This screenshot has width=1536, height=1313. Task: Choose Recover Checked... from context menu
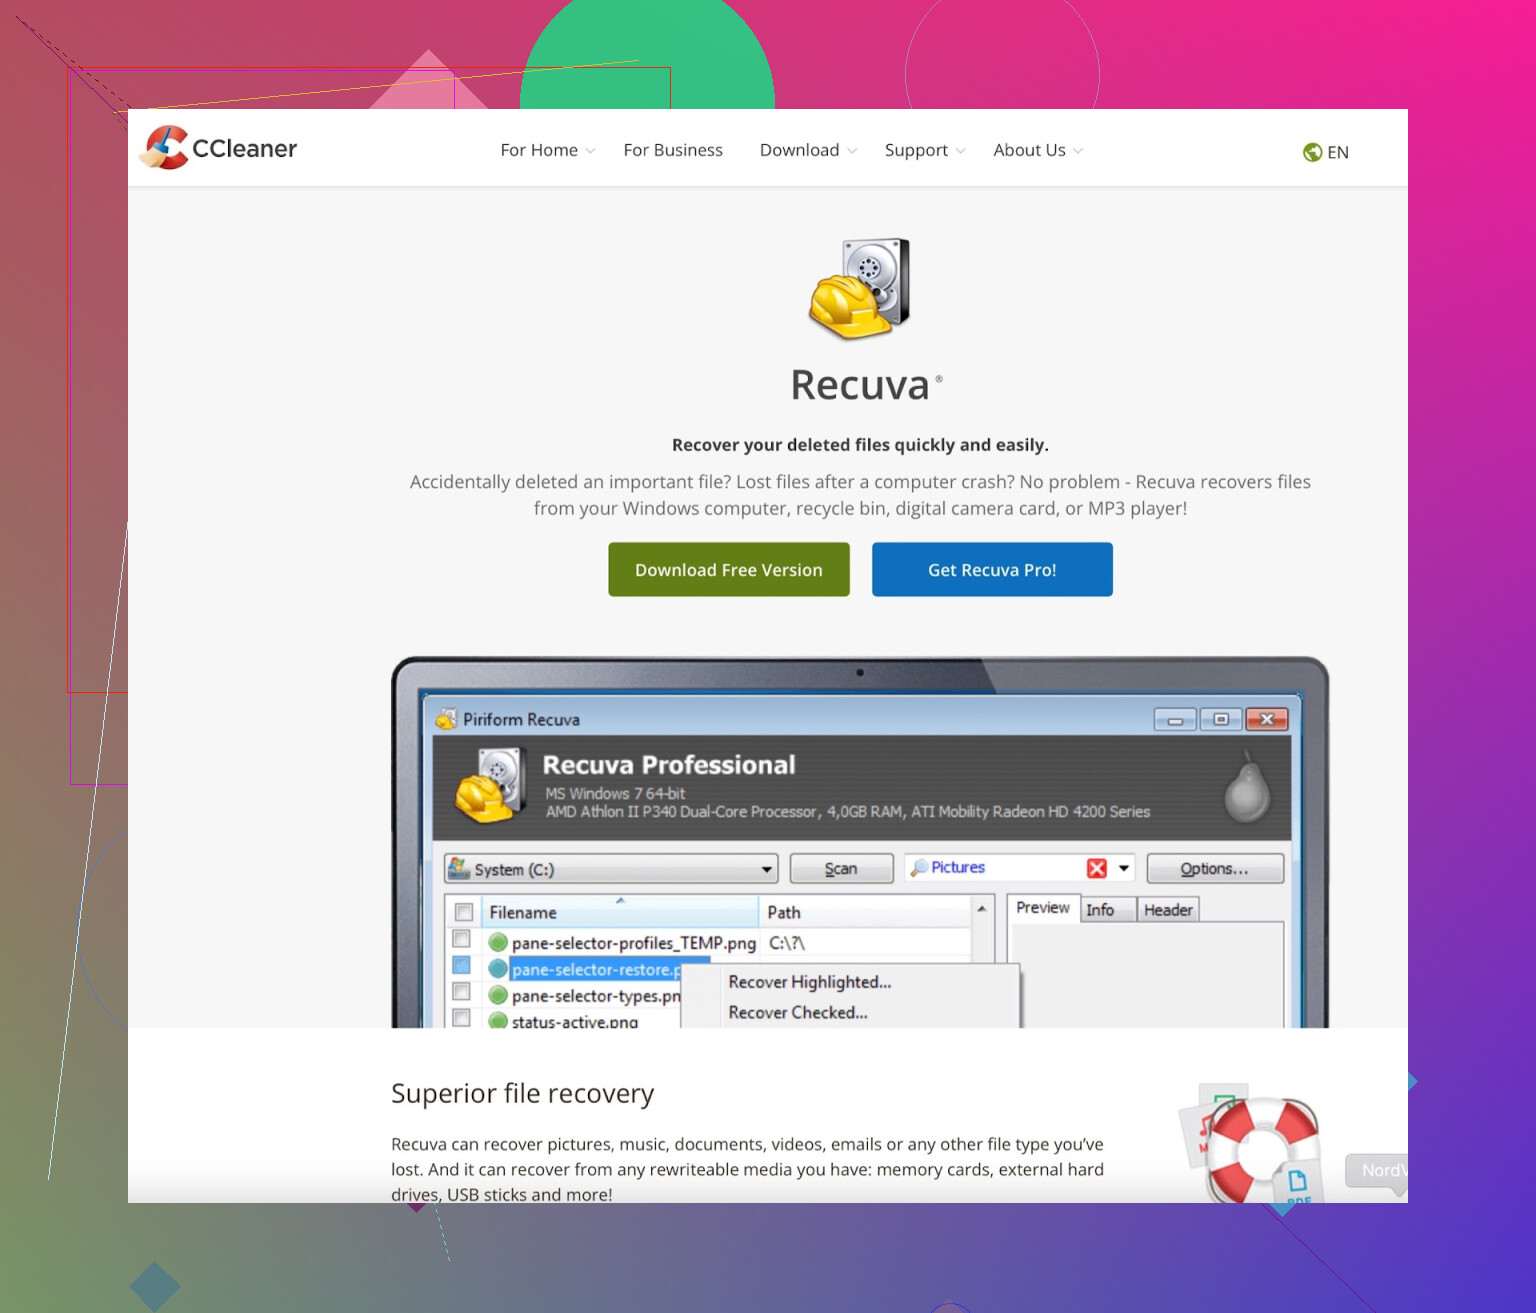[x=798, y=1012]
